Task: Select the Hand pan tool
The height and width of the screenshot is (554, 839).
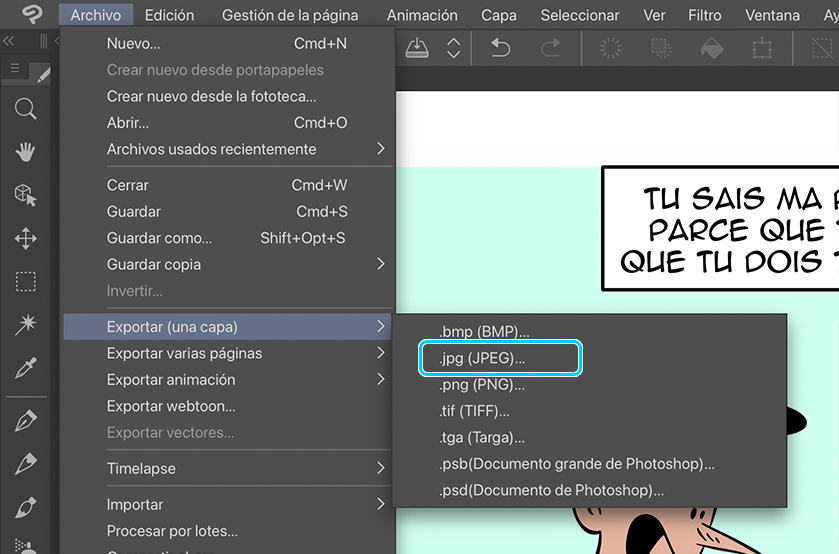Action: pos(26,152)
